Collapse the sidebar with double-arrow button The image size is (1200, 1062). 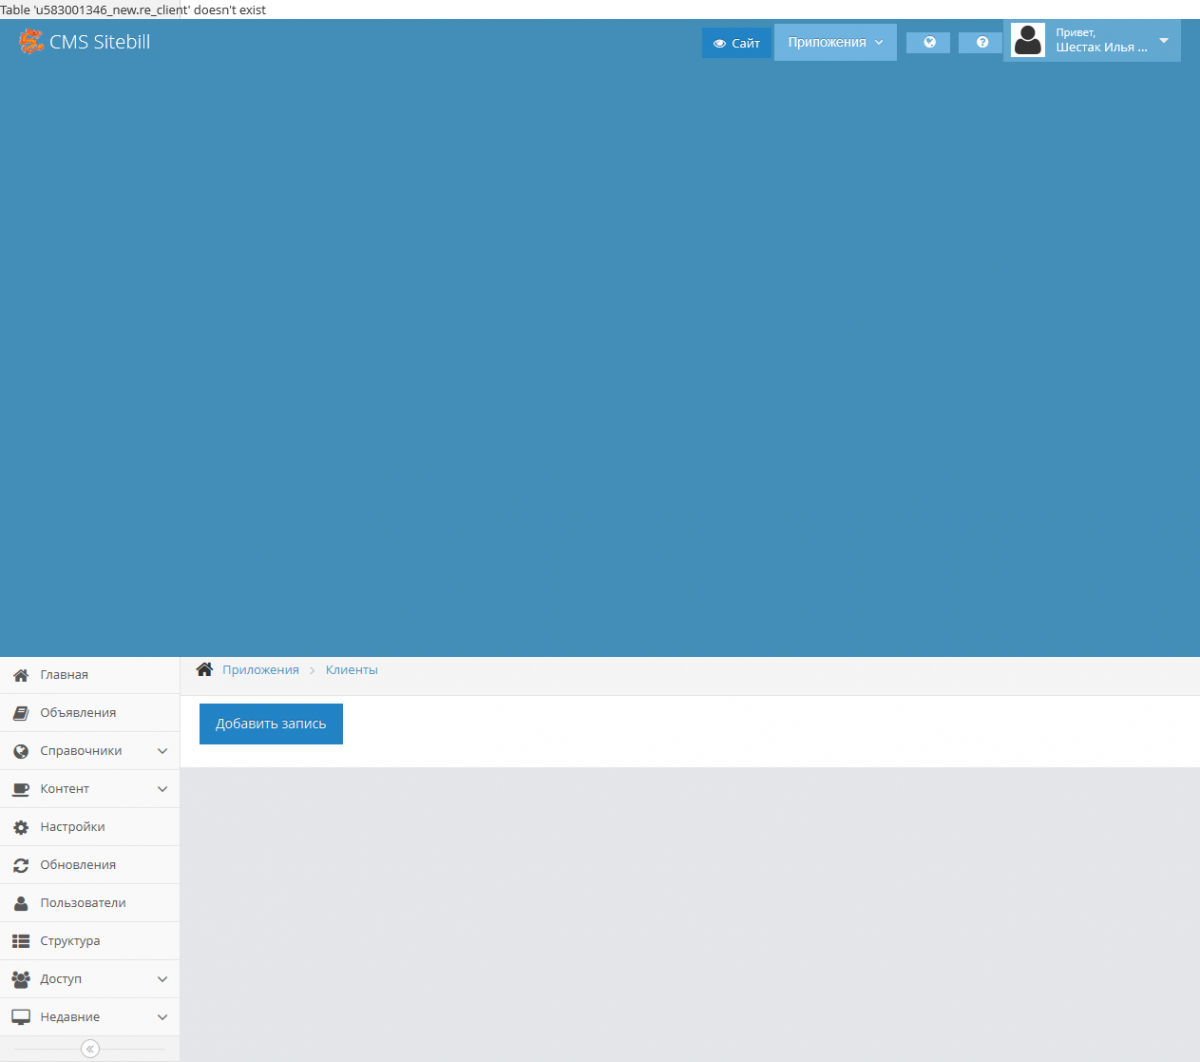90,1049
